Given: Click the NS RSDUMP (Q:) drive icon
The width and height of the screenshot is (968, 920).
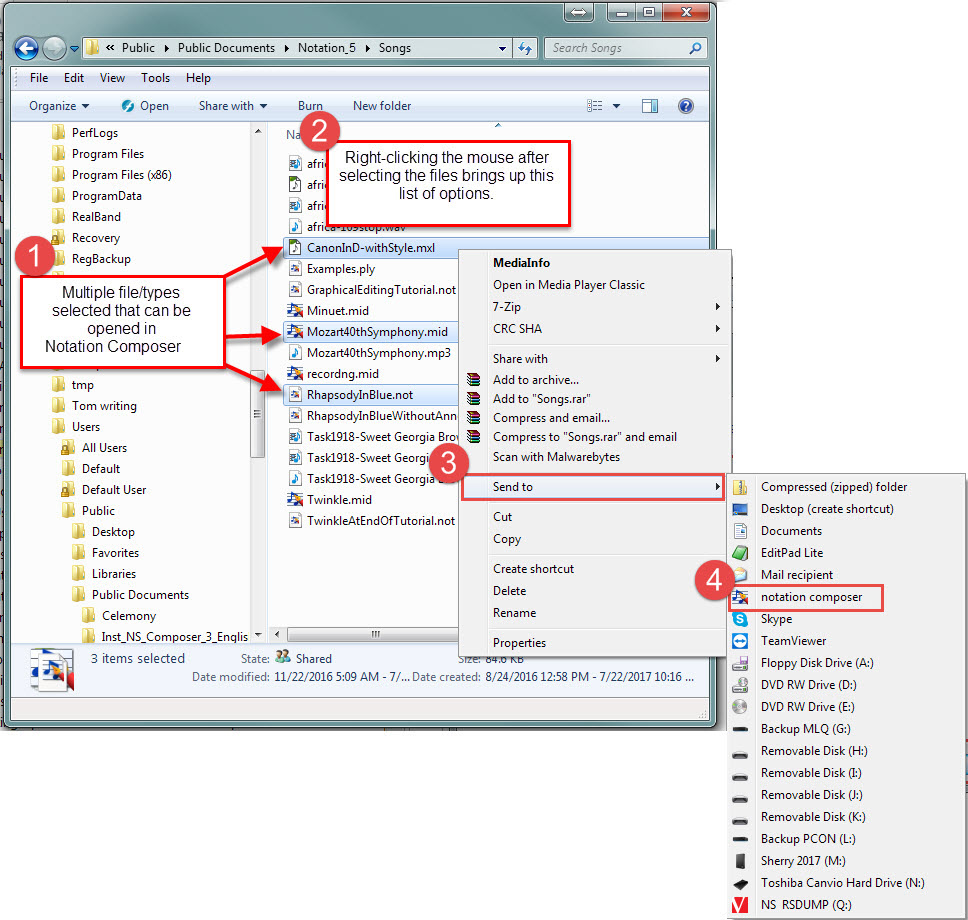Looking at the screenshot, I should pyautogui.click(x=740, y=905).
